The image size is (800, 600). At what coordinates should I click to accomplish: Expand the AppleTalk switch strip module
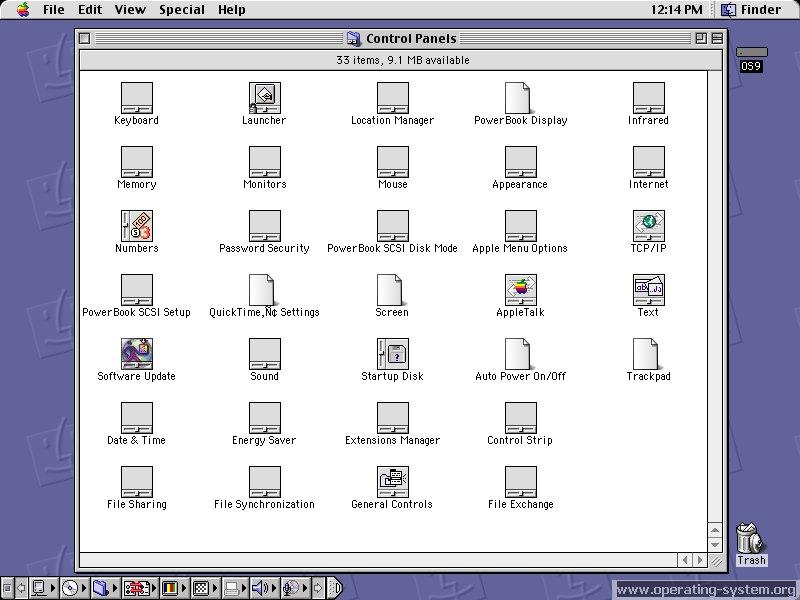coord(43,588)
